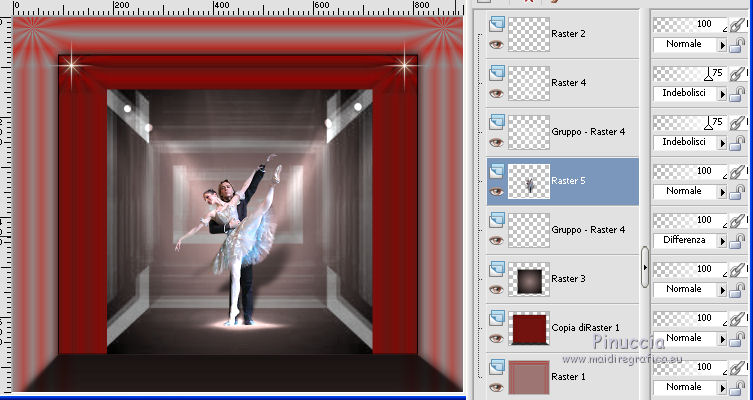Hide the Indebolisci Gruppo - Raster 4 layer
Image resolution: width=753 pixels, height=400 pixels.
coord(496,143)
